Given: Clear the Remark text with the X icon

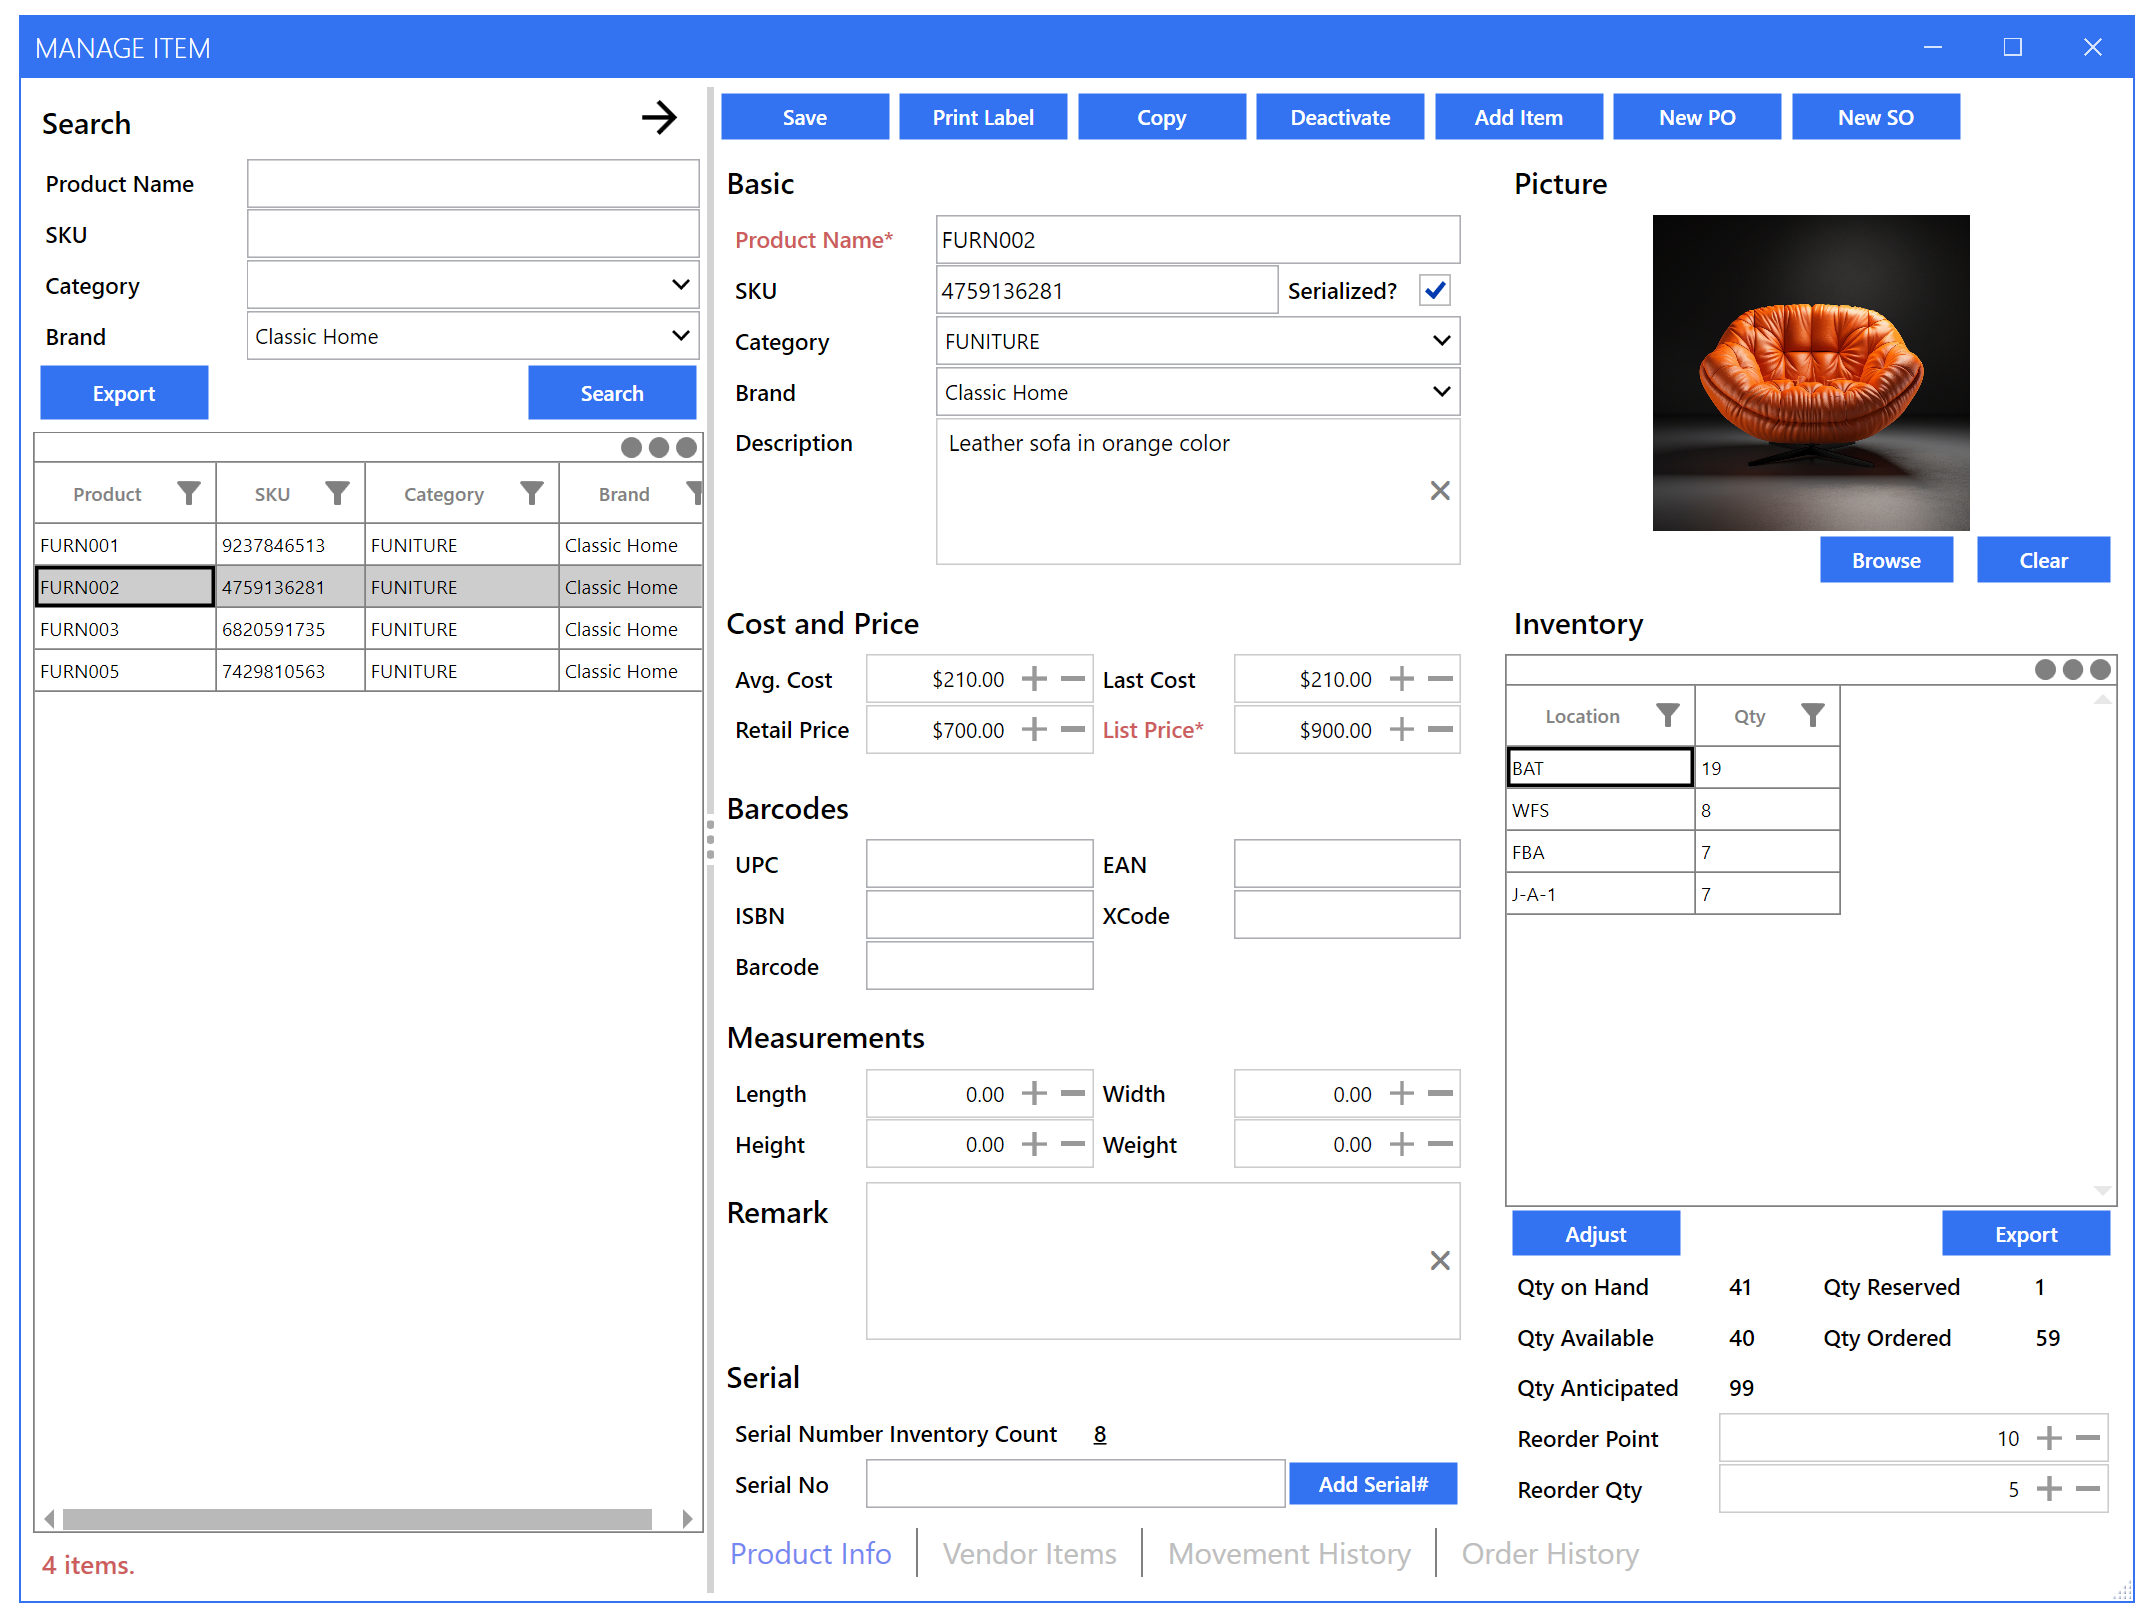Looking at the screenshot, I should (1440, 1261).
